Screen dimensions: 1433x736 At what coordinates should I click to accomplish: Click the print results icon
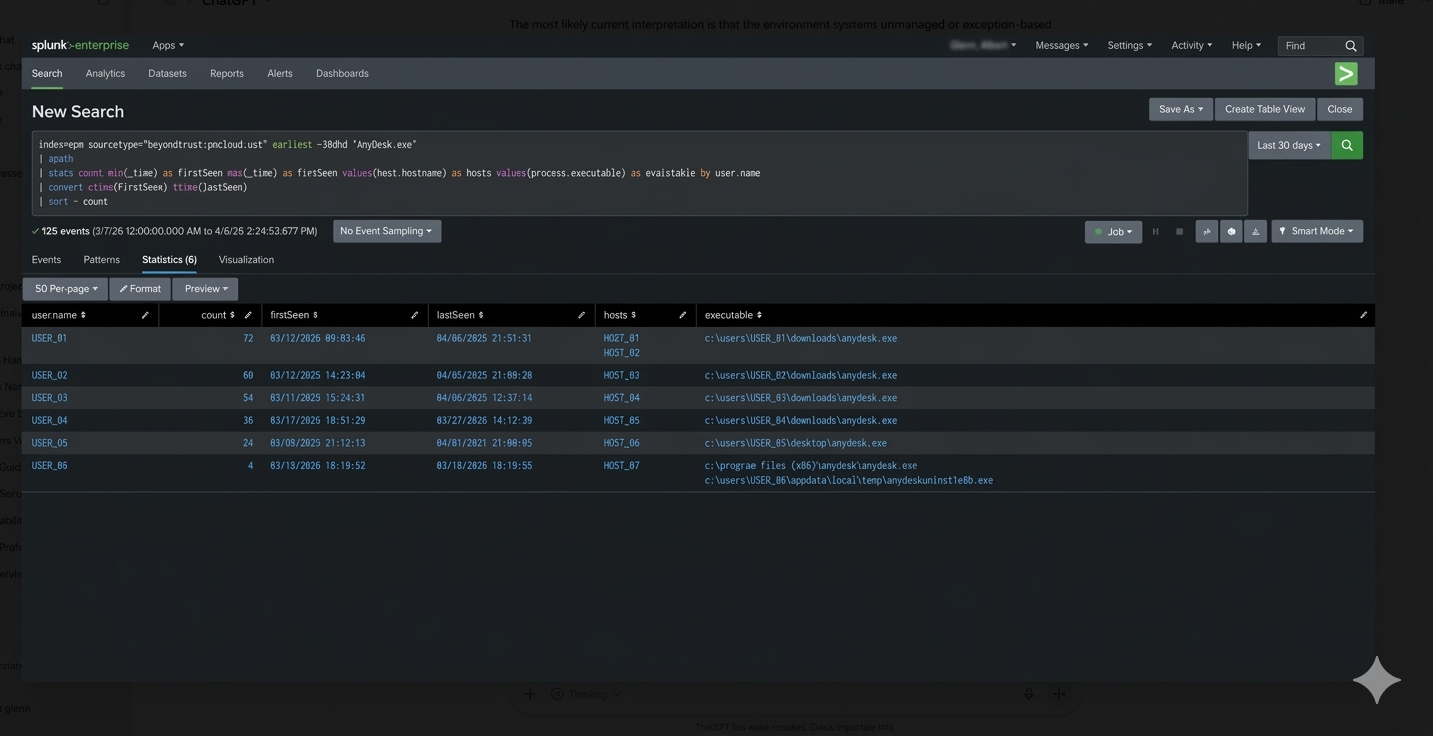click(1231, 231)
